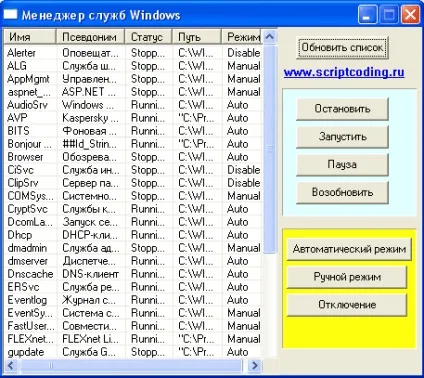The image size is (424, 378).
Task: Click the Отключение button
Action: tap(347, 305)
